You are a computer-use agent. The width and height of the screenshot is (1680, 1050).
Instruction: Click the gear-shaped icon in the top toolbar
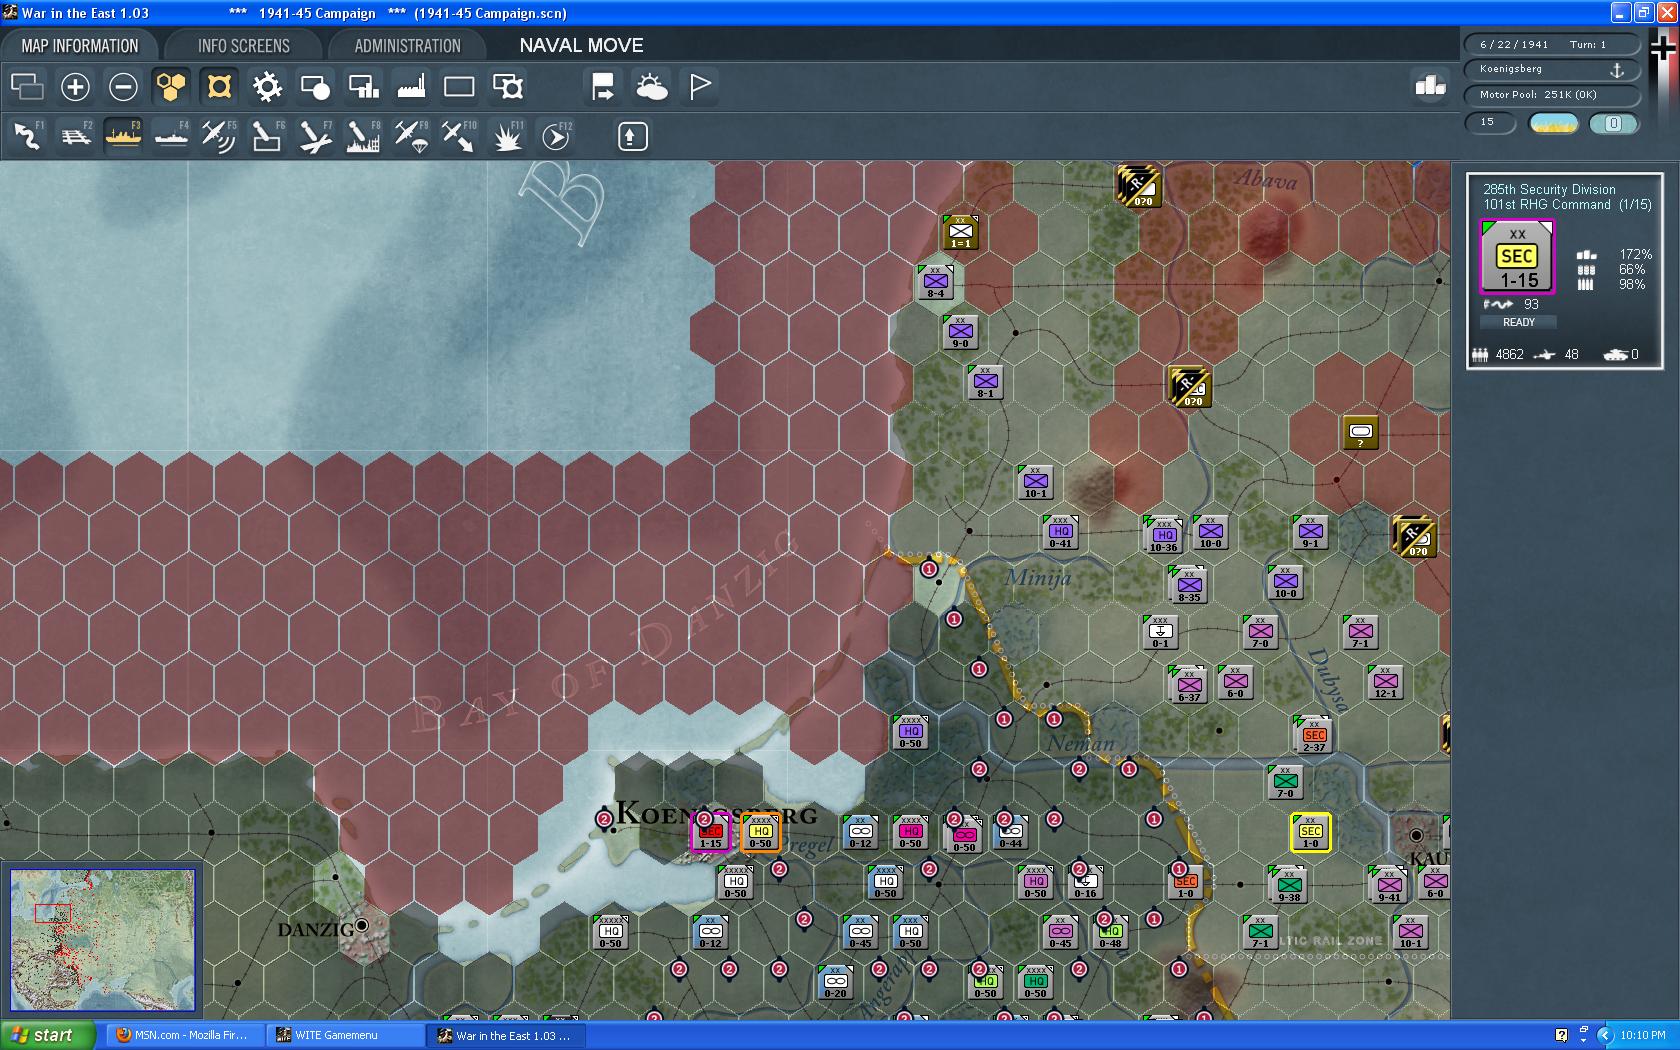click(267, 87)
